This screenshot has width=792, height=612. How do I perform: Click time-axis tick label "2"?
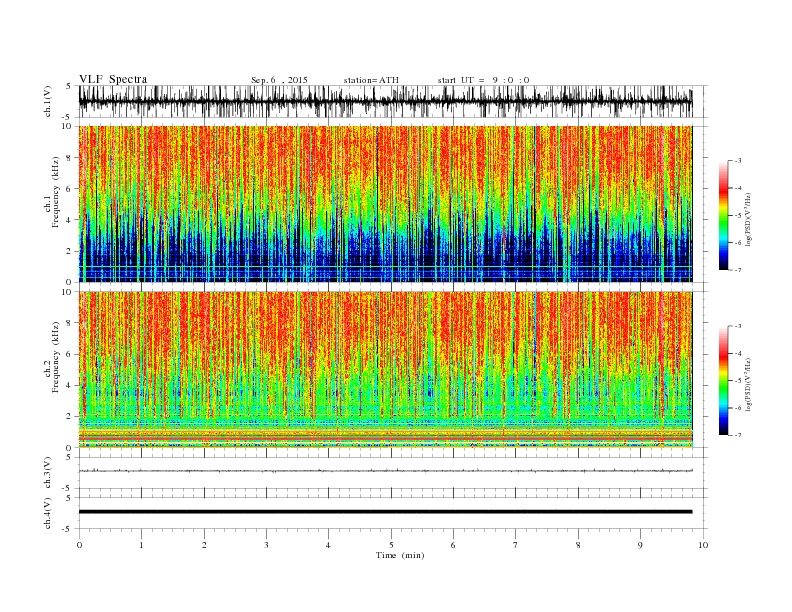click(x=204, y=545)
